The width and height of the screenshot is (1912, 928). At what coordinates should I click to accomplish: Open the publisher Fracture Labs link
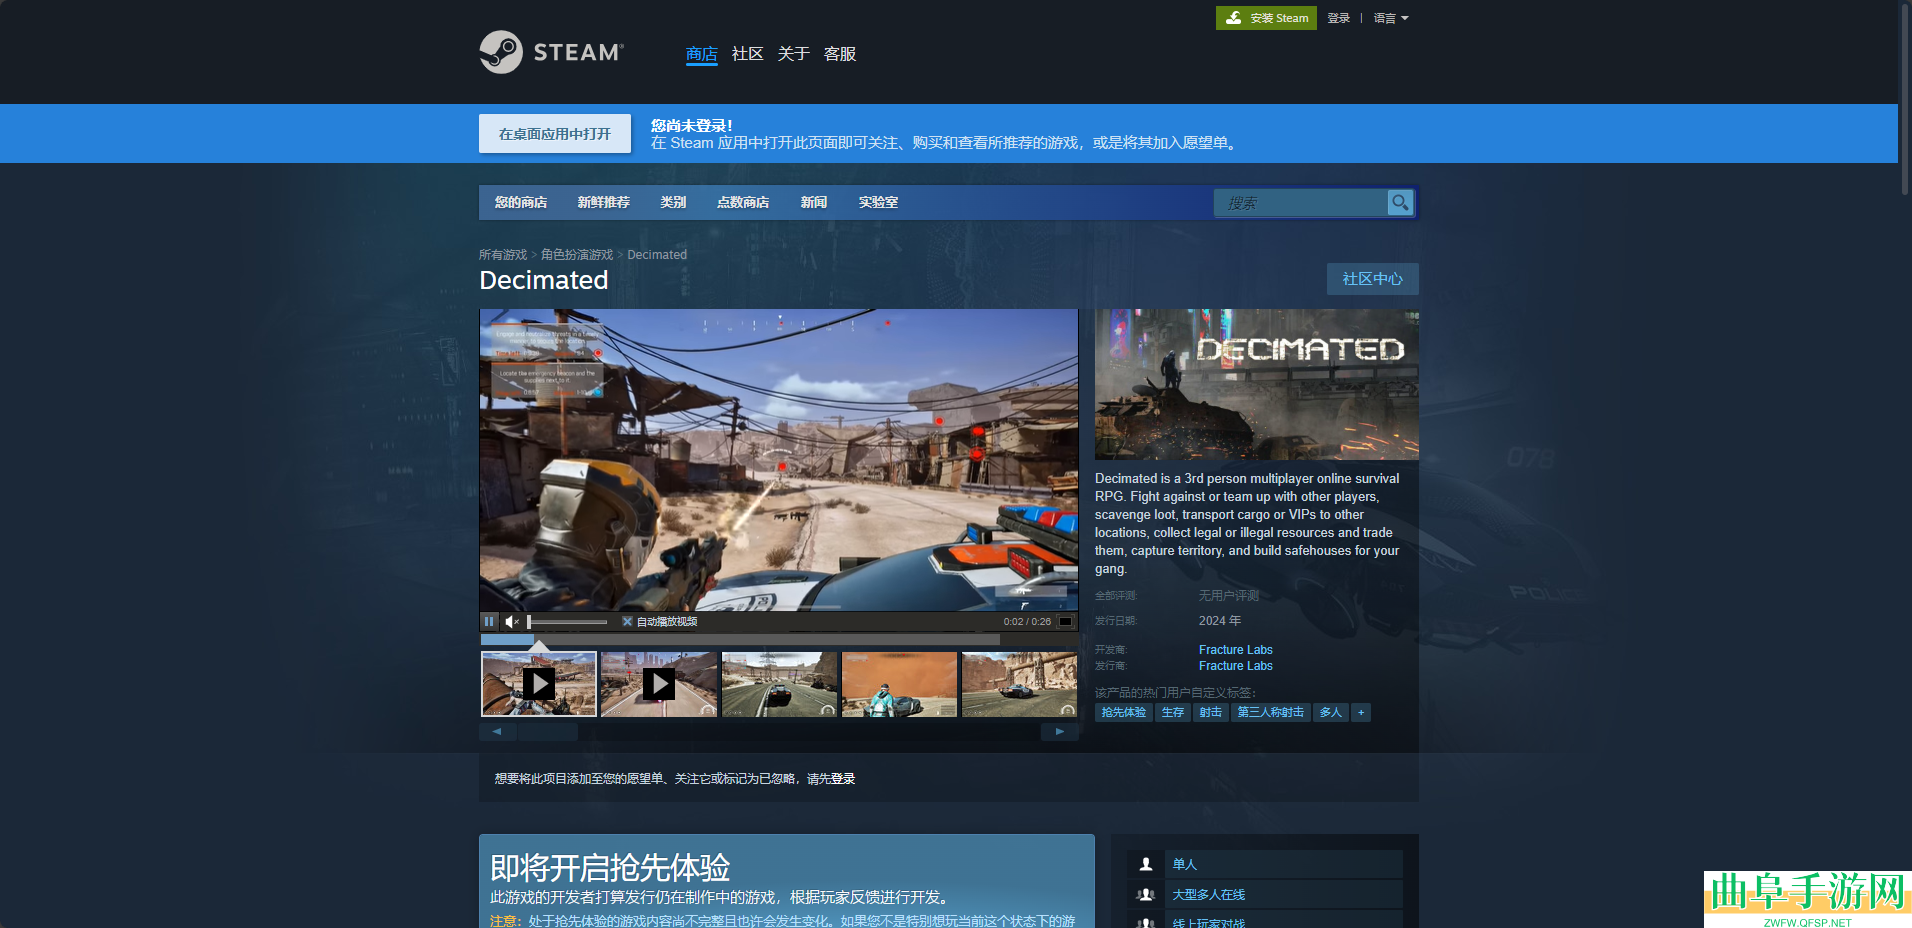pos(1236,666)
